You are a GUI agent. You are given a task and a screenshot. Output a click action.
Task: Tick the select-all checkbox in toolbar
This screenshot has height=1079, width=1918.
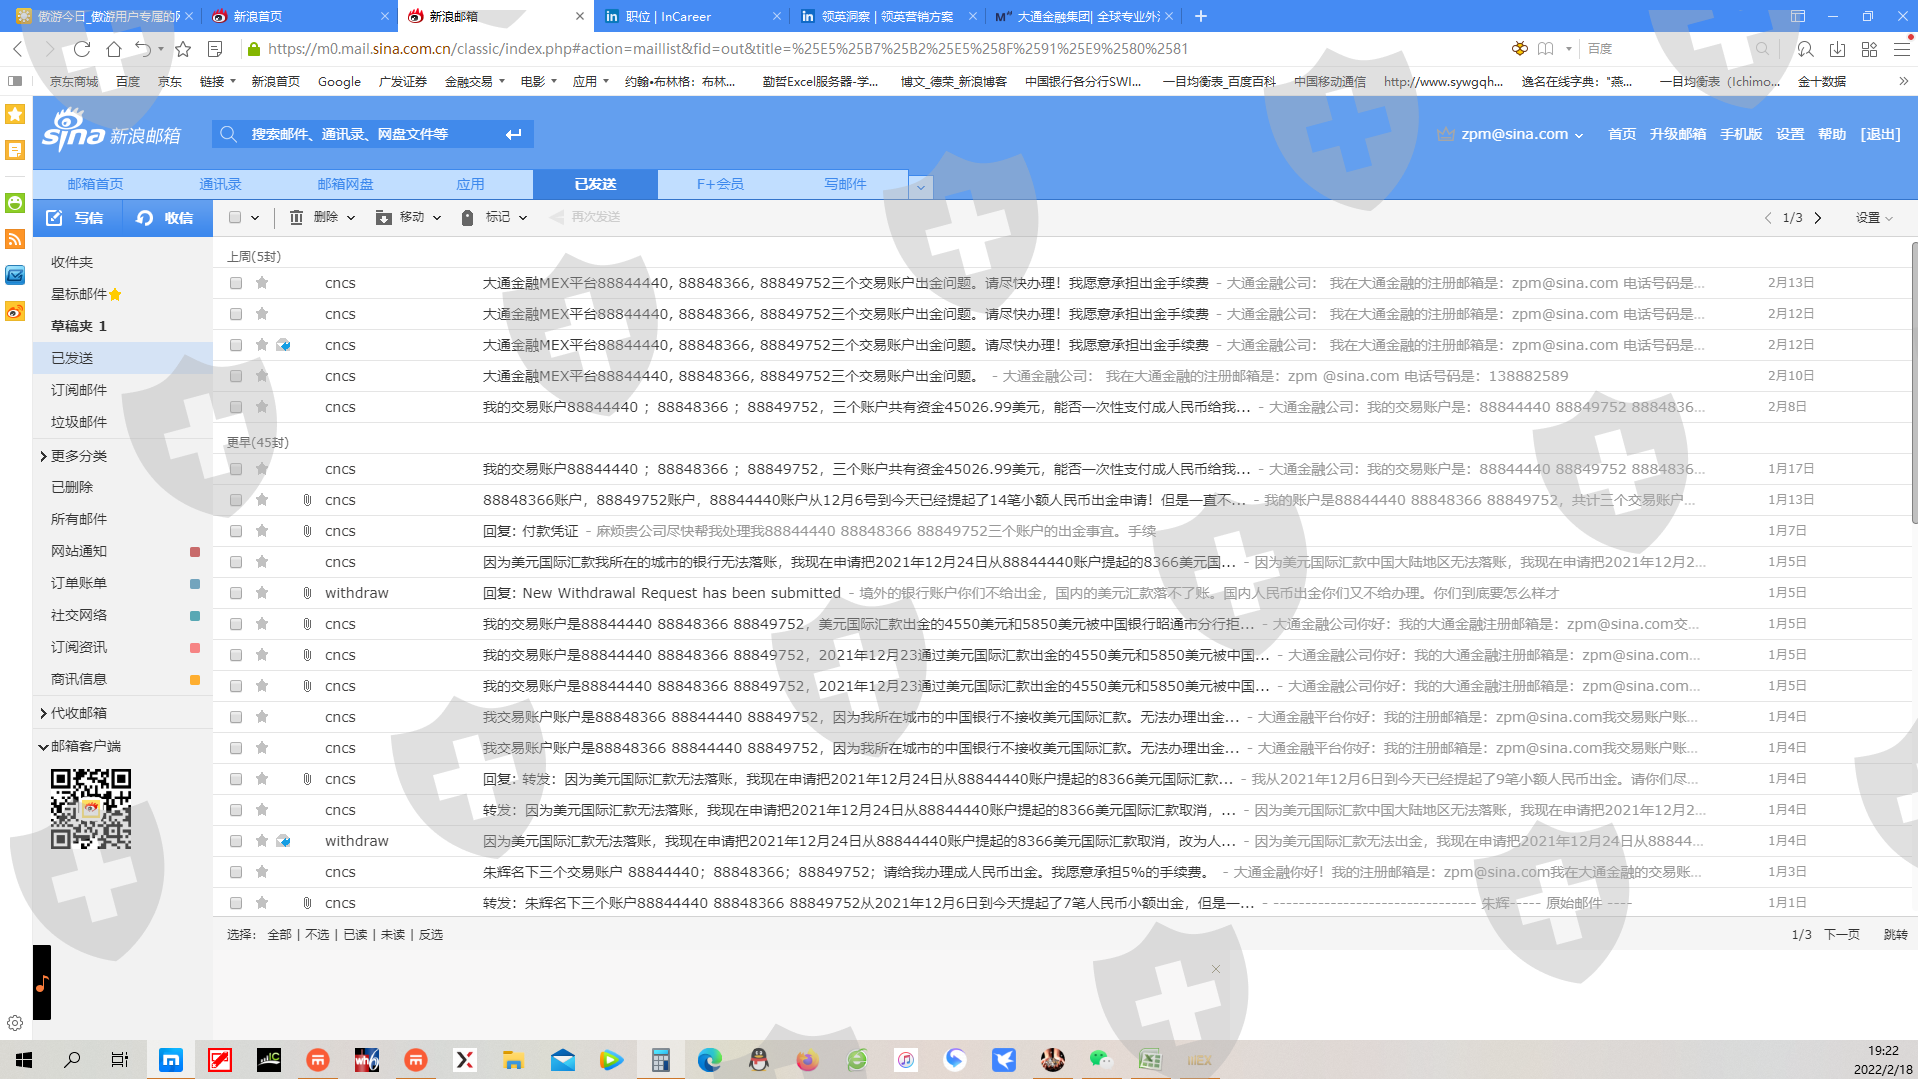point(235,217)
